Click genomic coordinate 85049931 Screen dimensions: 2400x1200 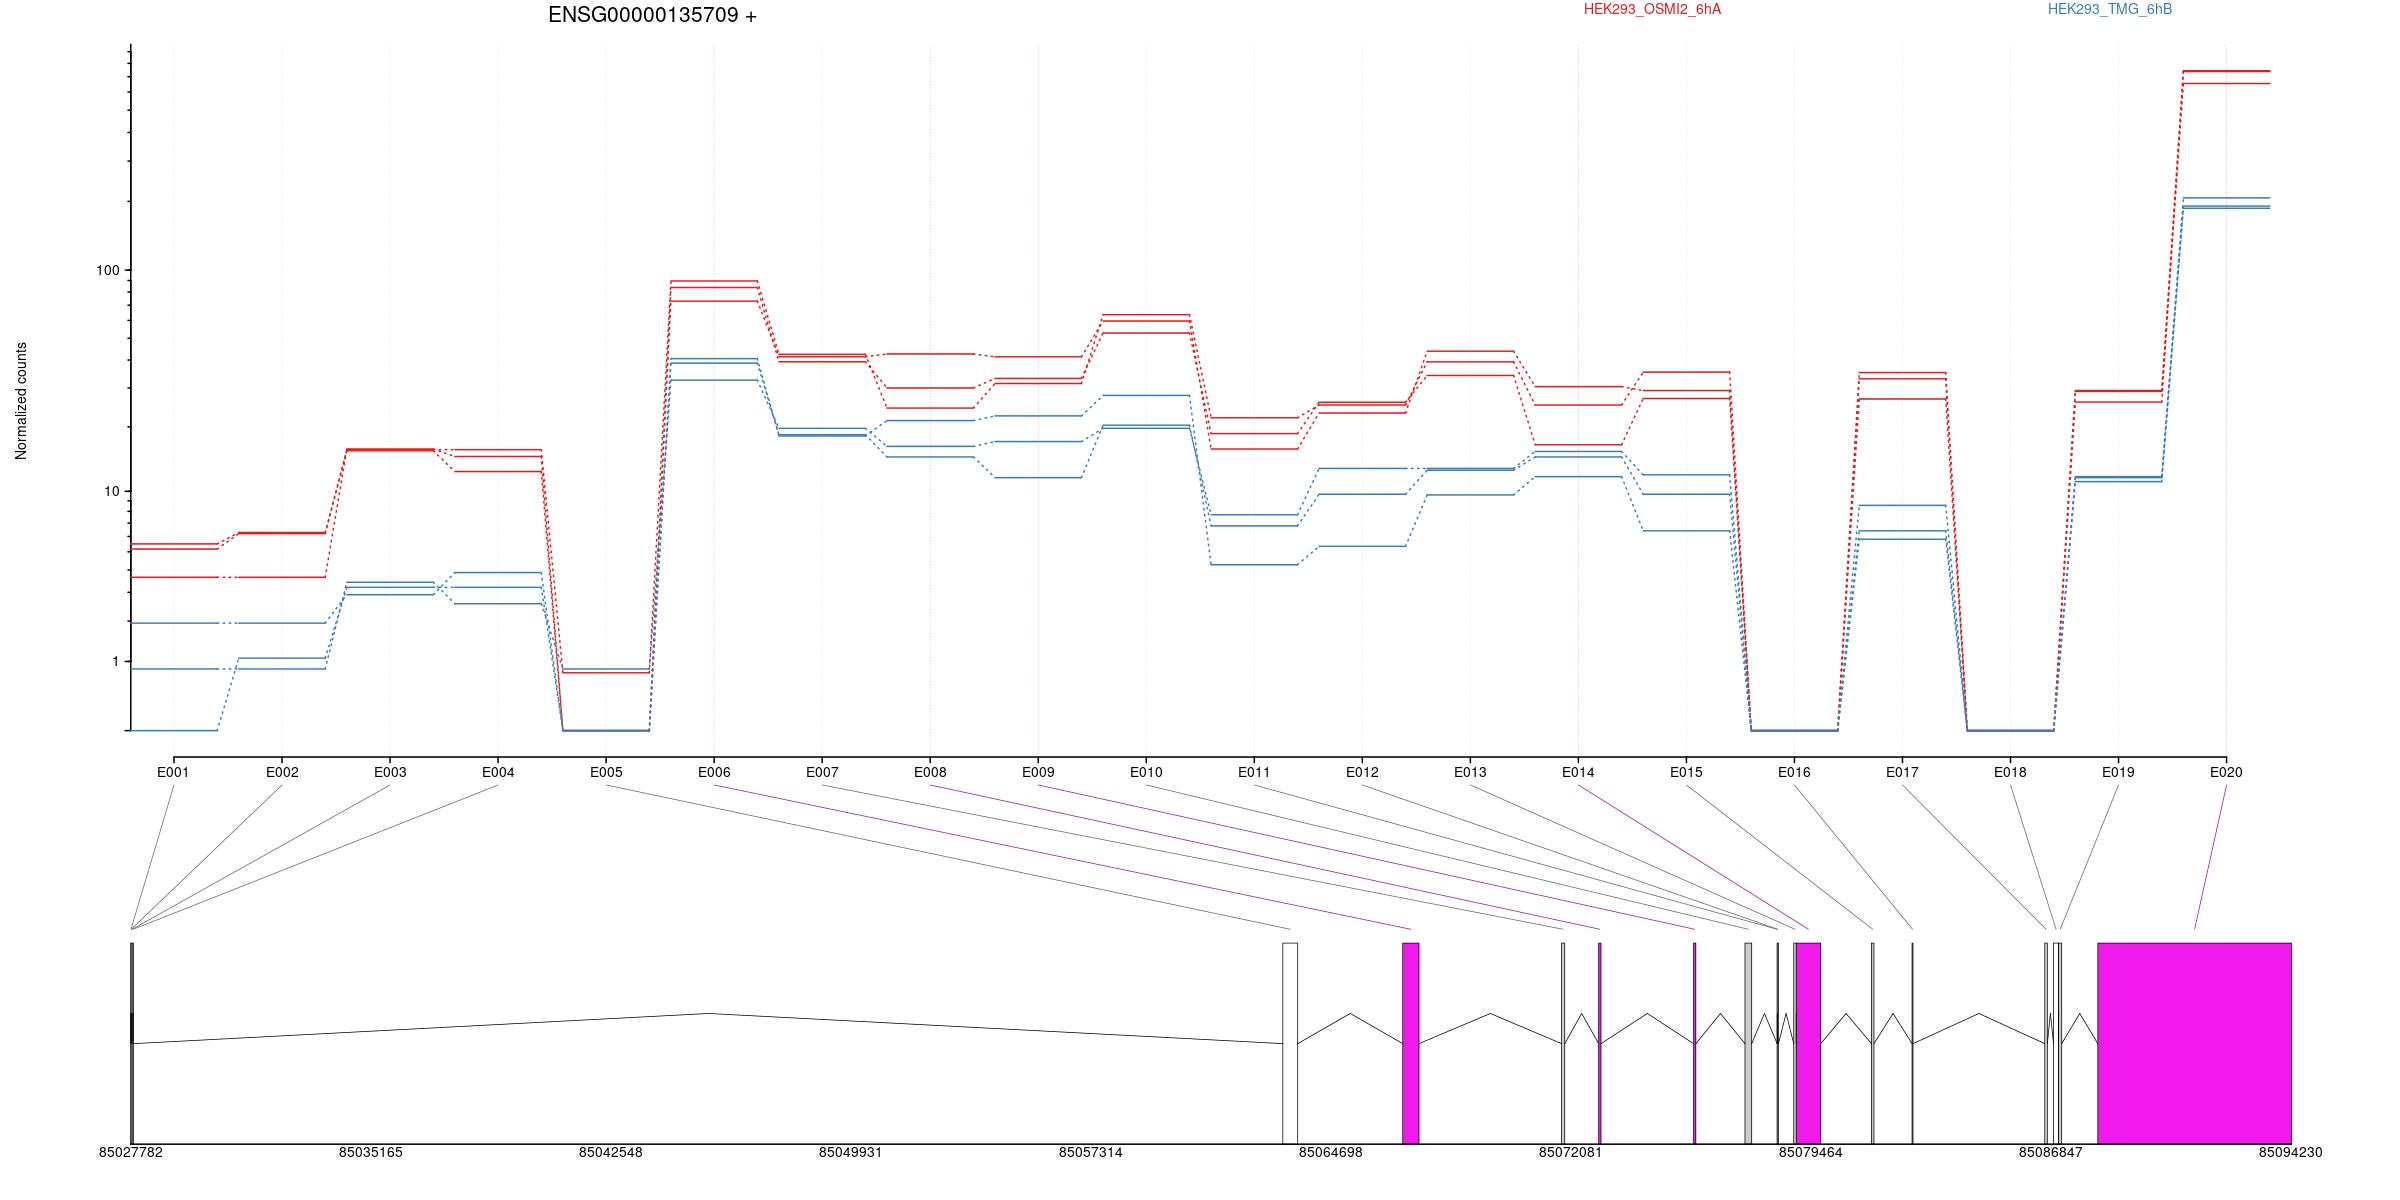coord(851,1153)
